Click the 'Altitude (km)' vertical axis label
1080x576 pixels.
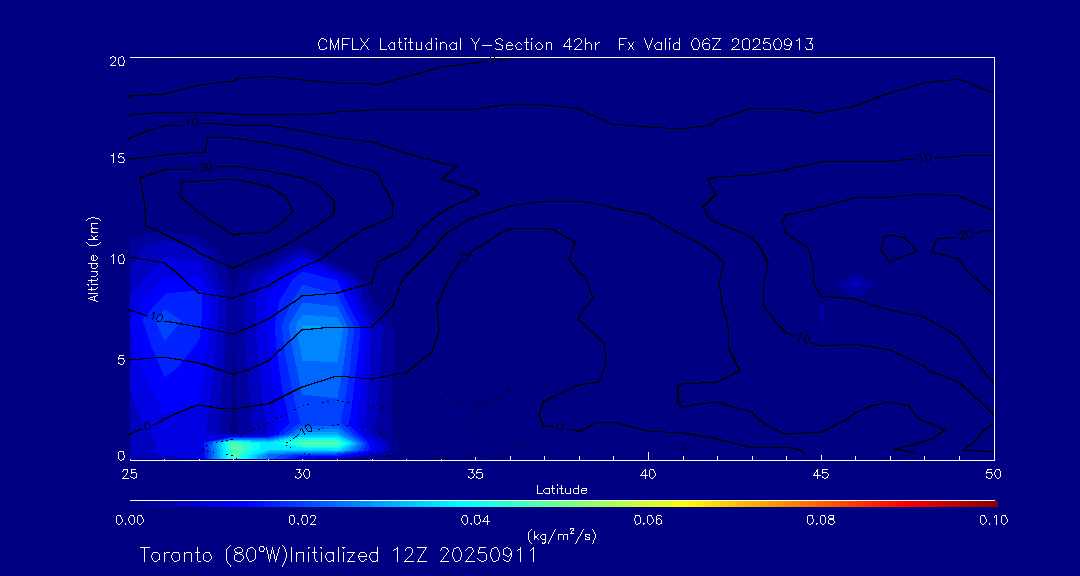[93, 258]
